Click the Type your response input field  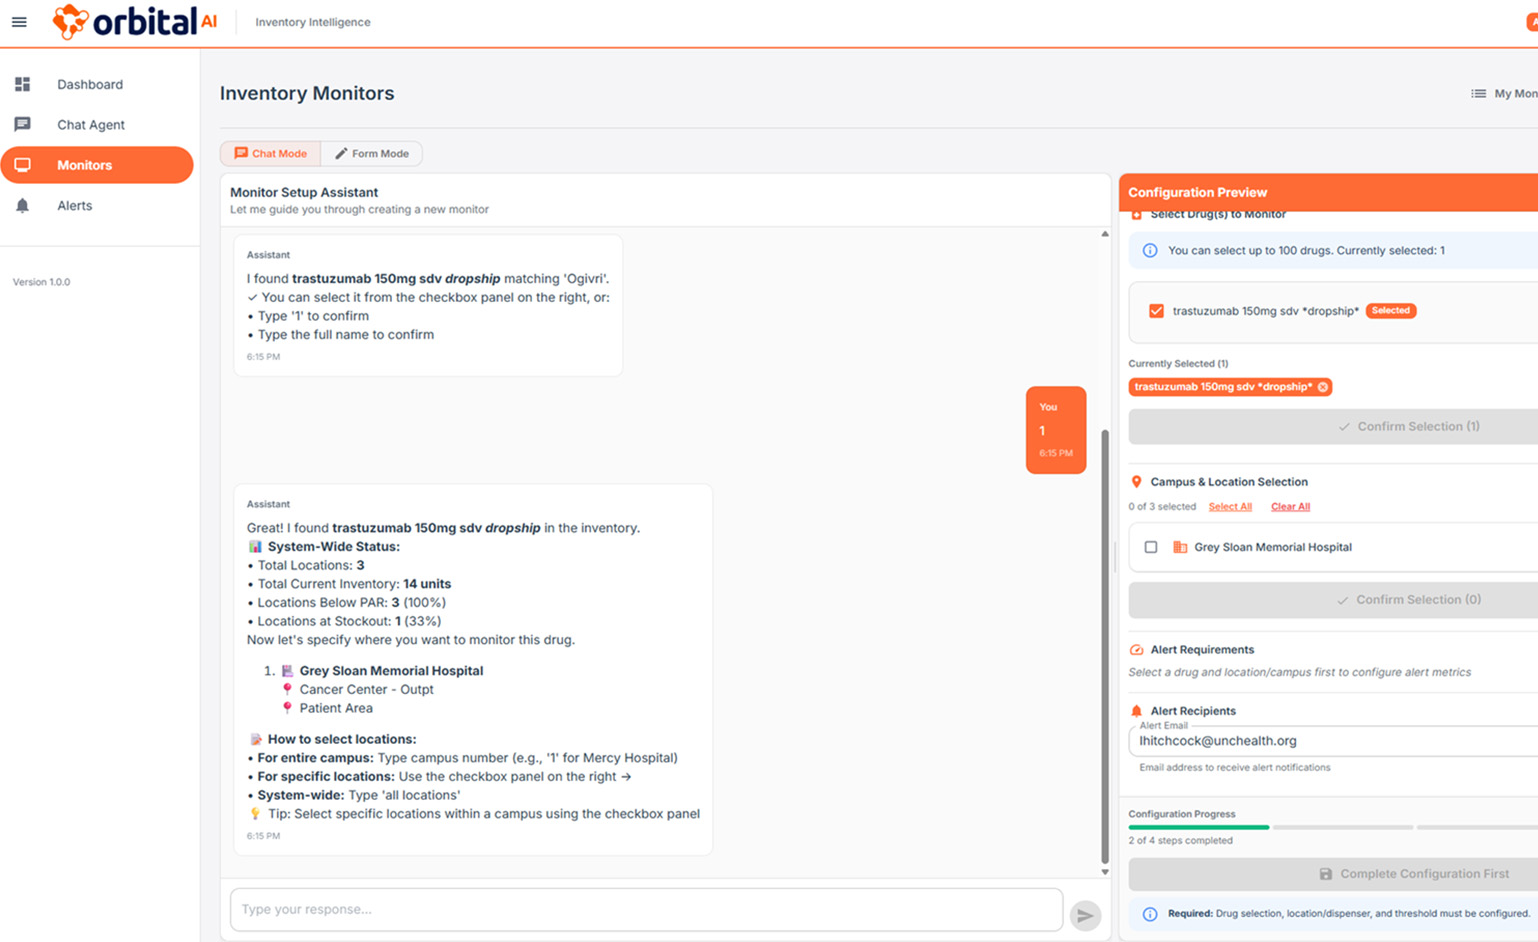coord(646,910)
